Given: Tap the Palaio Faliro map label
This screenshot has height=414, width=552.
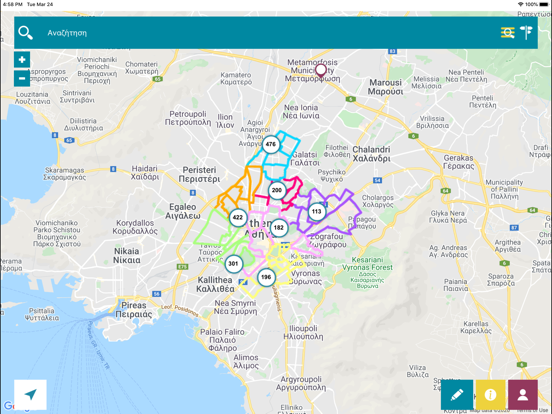Looking at the screenshot, I should pos(222,340).
